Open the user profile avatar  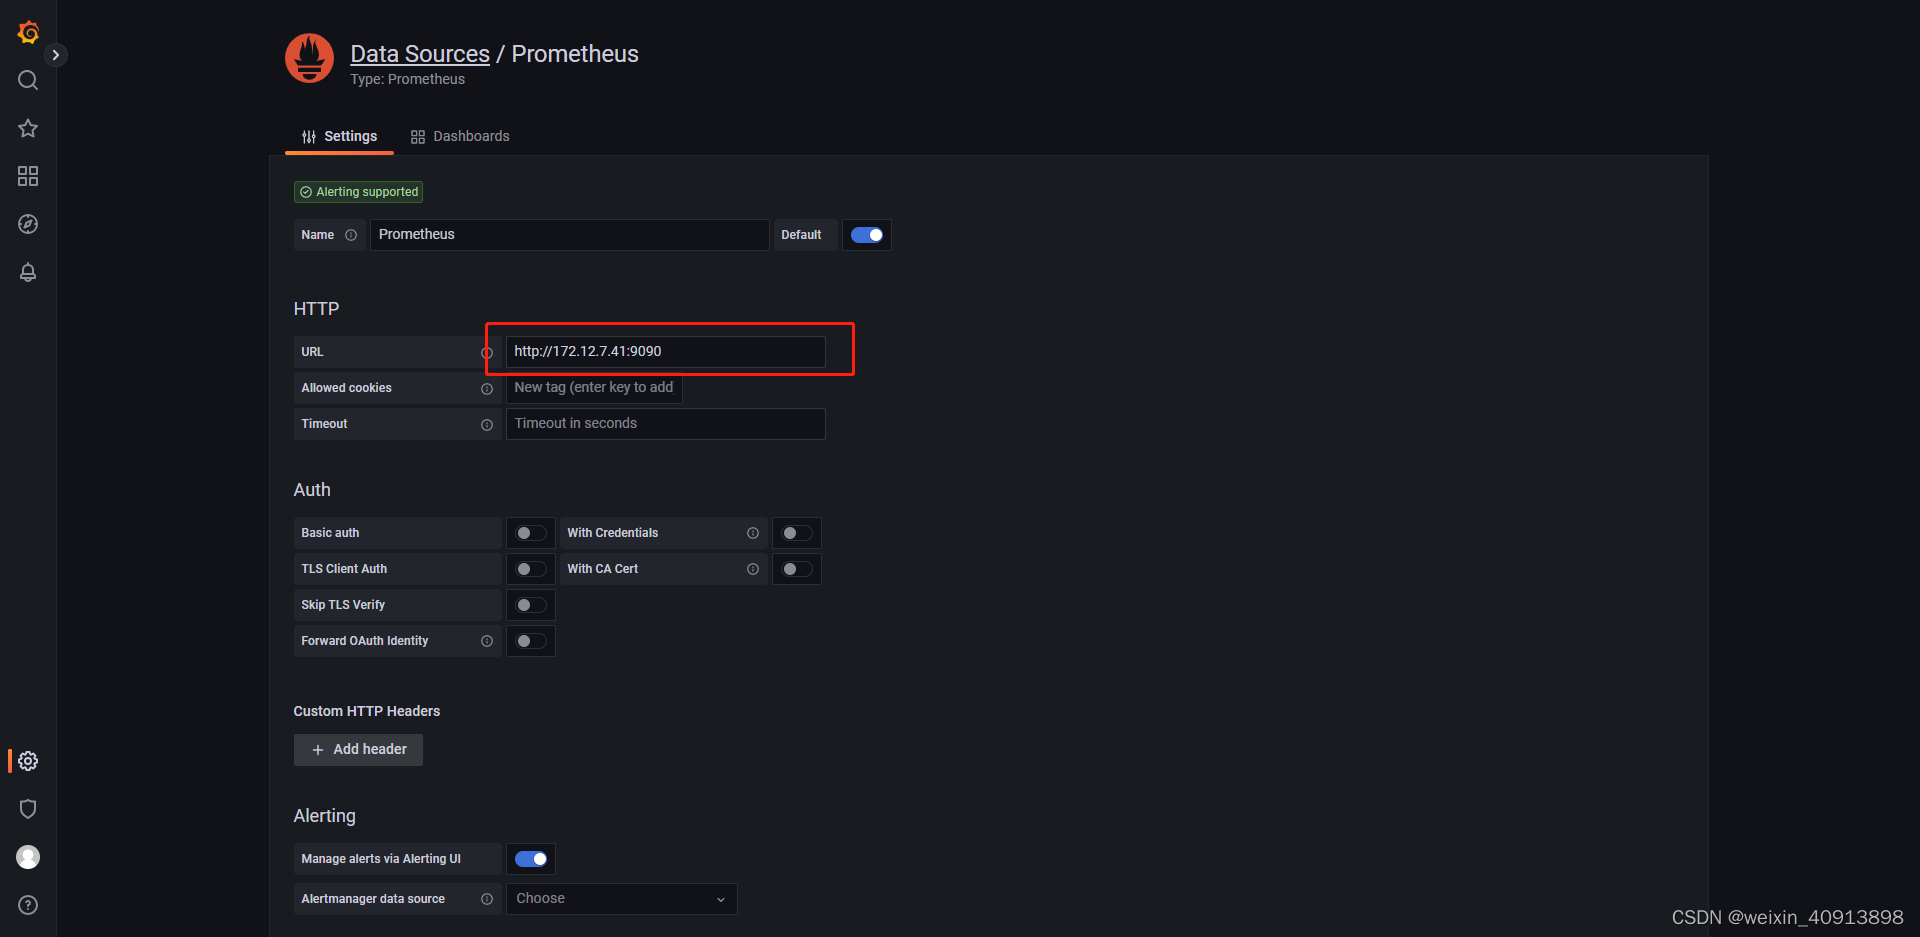[x=28, y=857]
